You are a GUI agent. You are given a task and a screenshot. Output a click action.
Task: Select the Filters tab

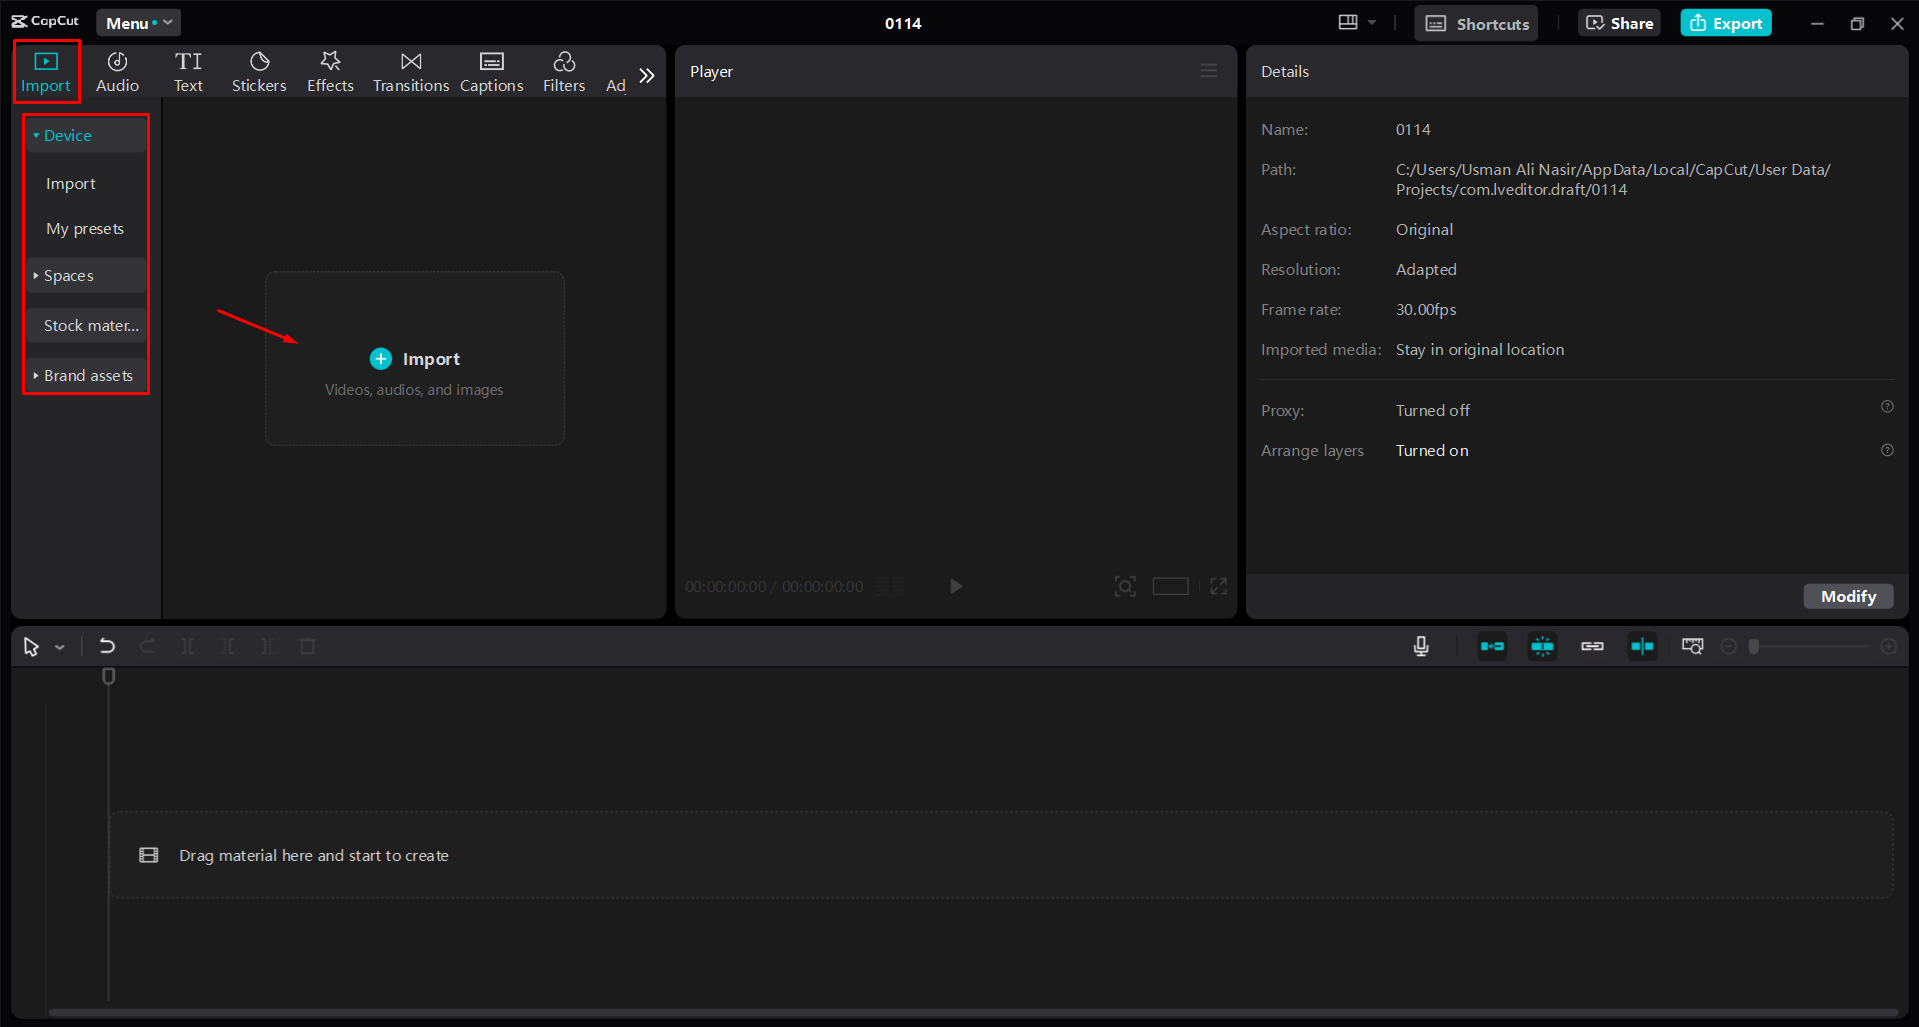[x=564, y=72]
